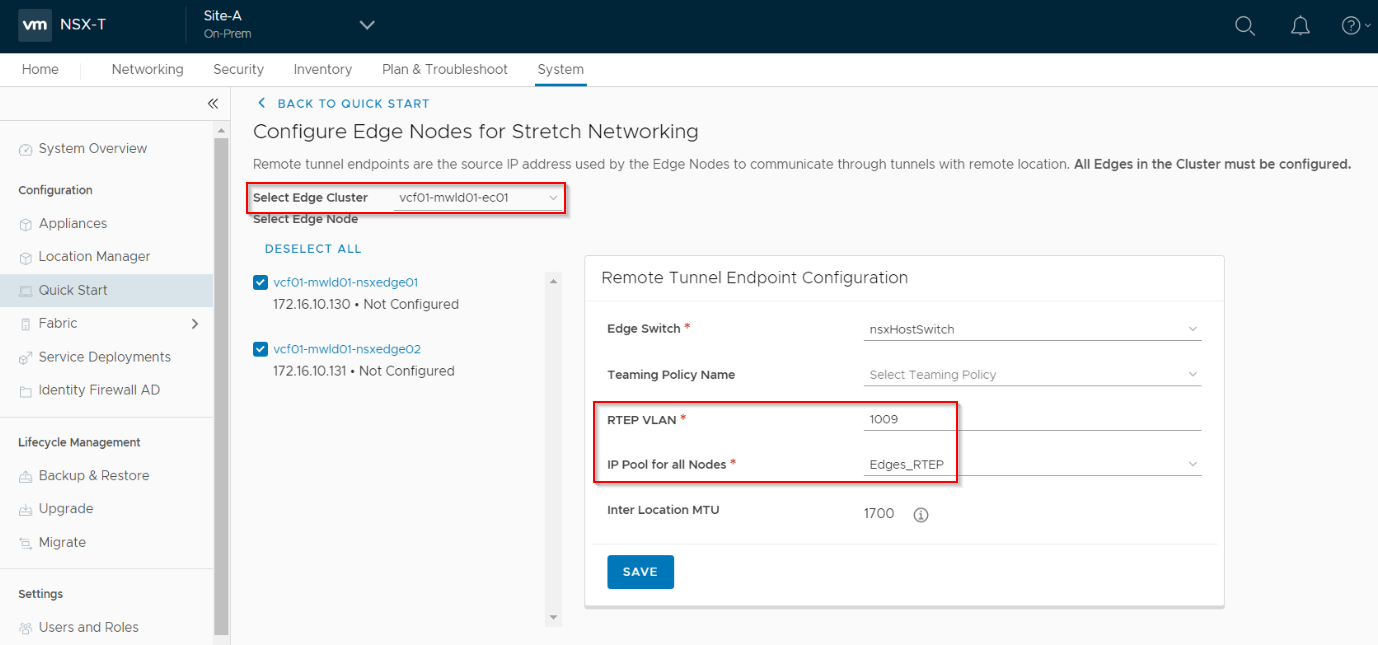Click the Inter Location MTU info icon

point(921,515)
